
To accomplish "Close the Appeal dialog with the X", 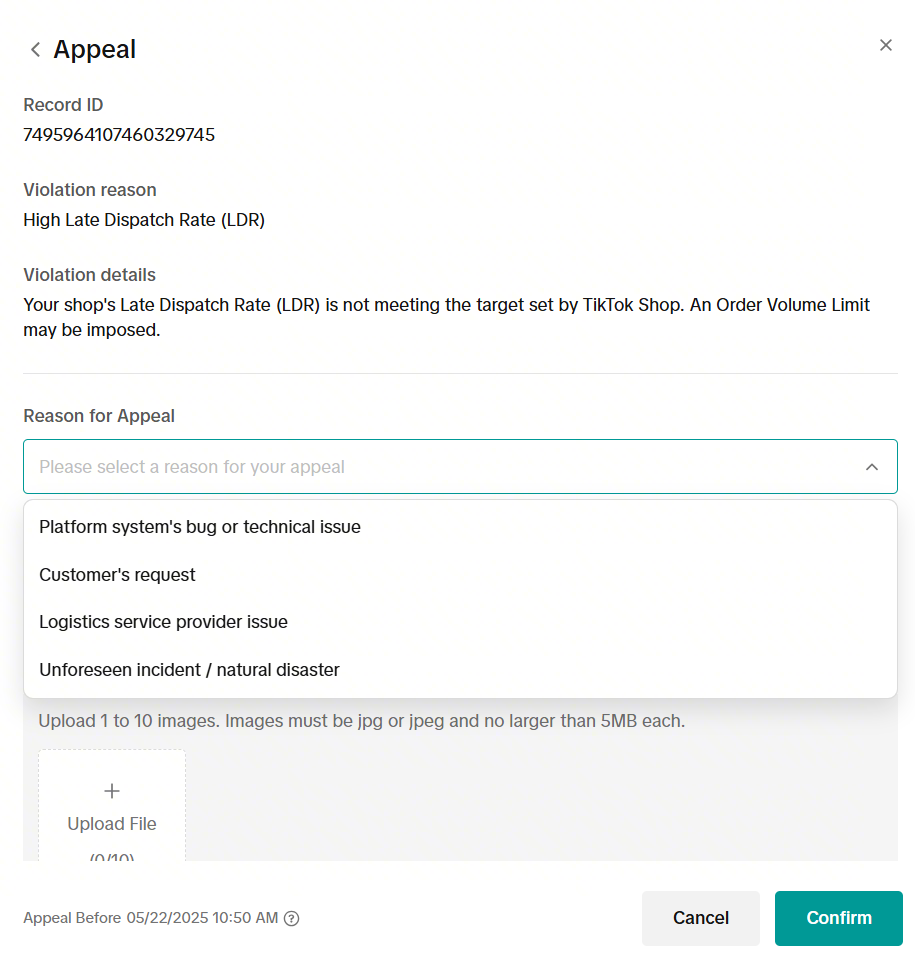I will tap(885, 45).
